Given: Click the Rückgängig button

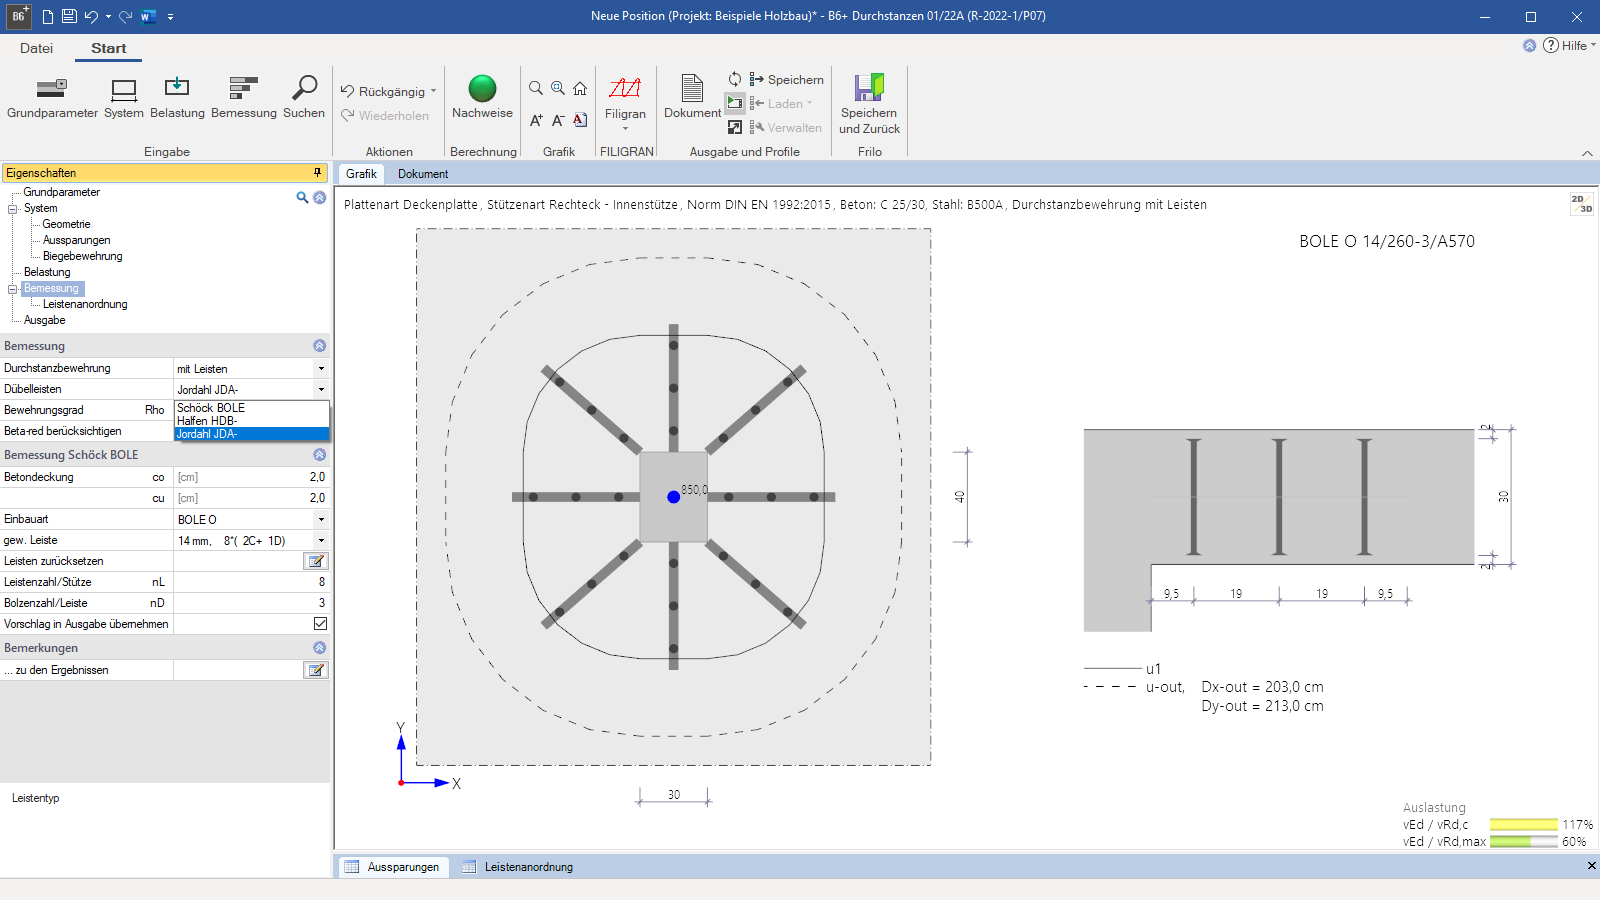Looking at the screenshot, I should click(x=383, y=91).
